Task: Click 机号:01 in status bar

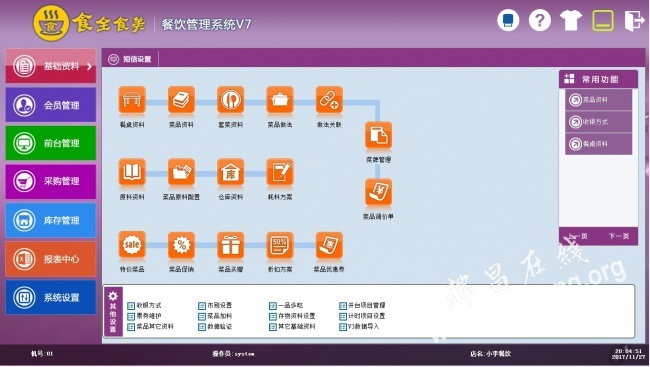Action: click(42, 354)
